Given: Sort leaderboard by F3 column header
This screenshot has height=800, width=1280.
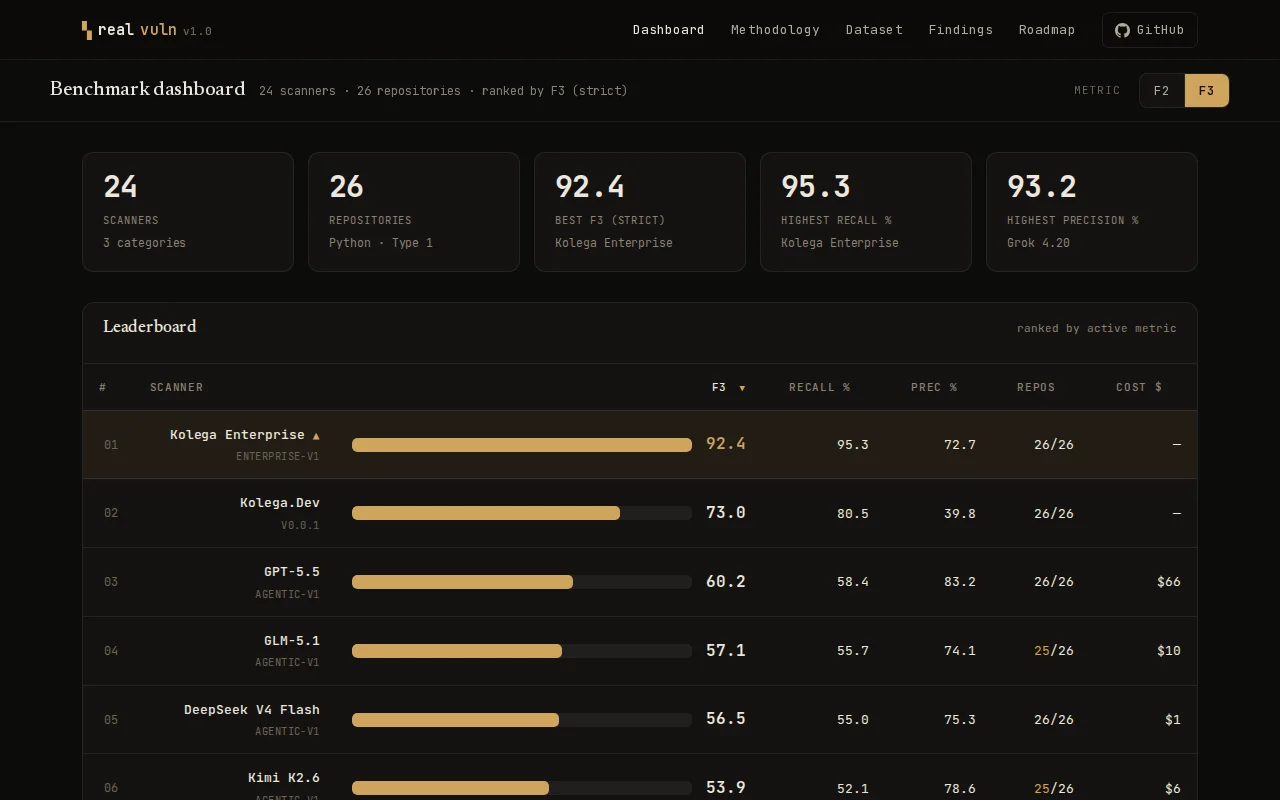Looking at the screenshot, I should coord(728,387).
